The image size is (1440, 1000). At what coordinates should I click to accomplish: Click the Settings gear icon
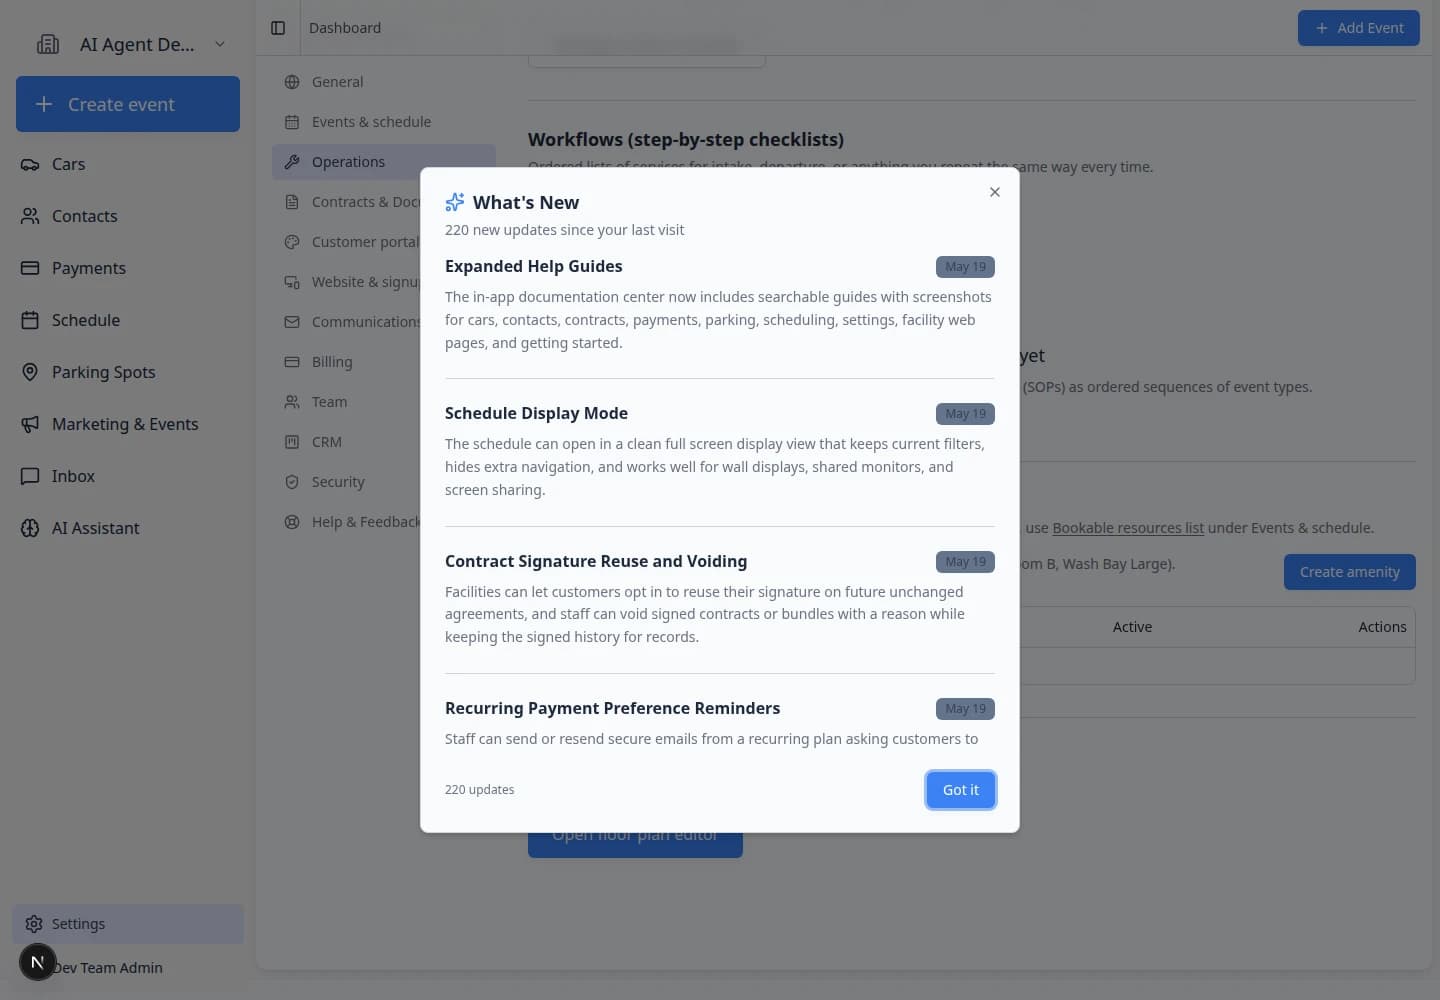tap(34, 924)
